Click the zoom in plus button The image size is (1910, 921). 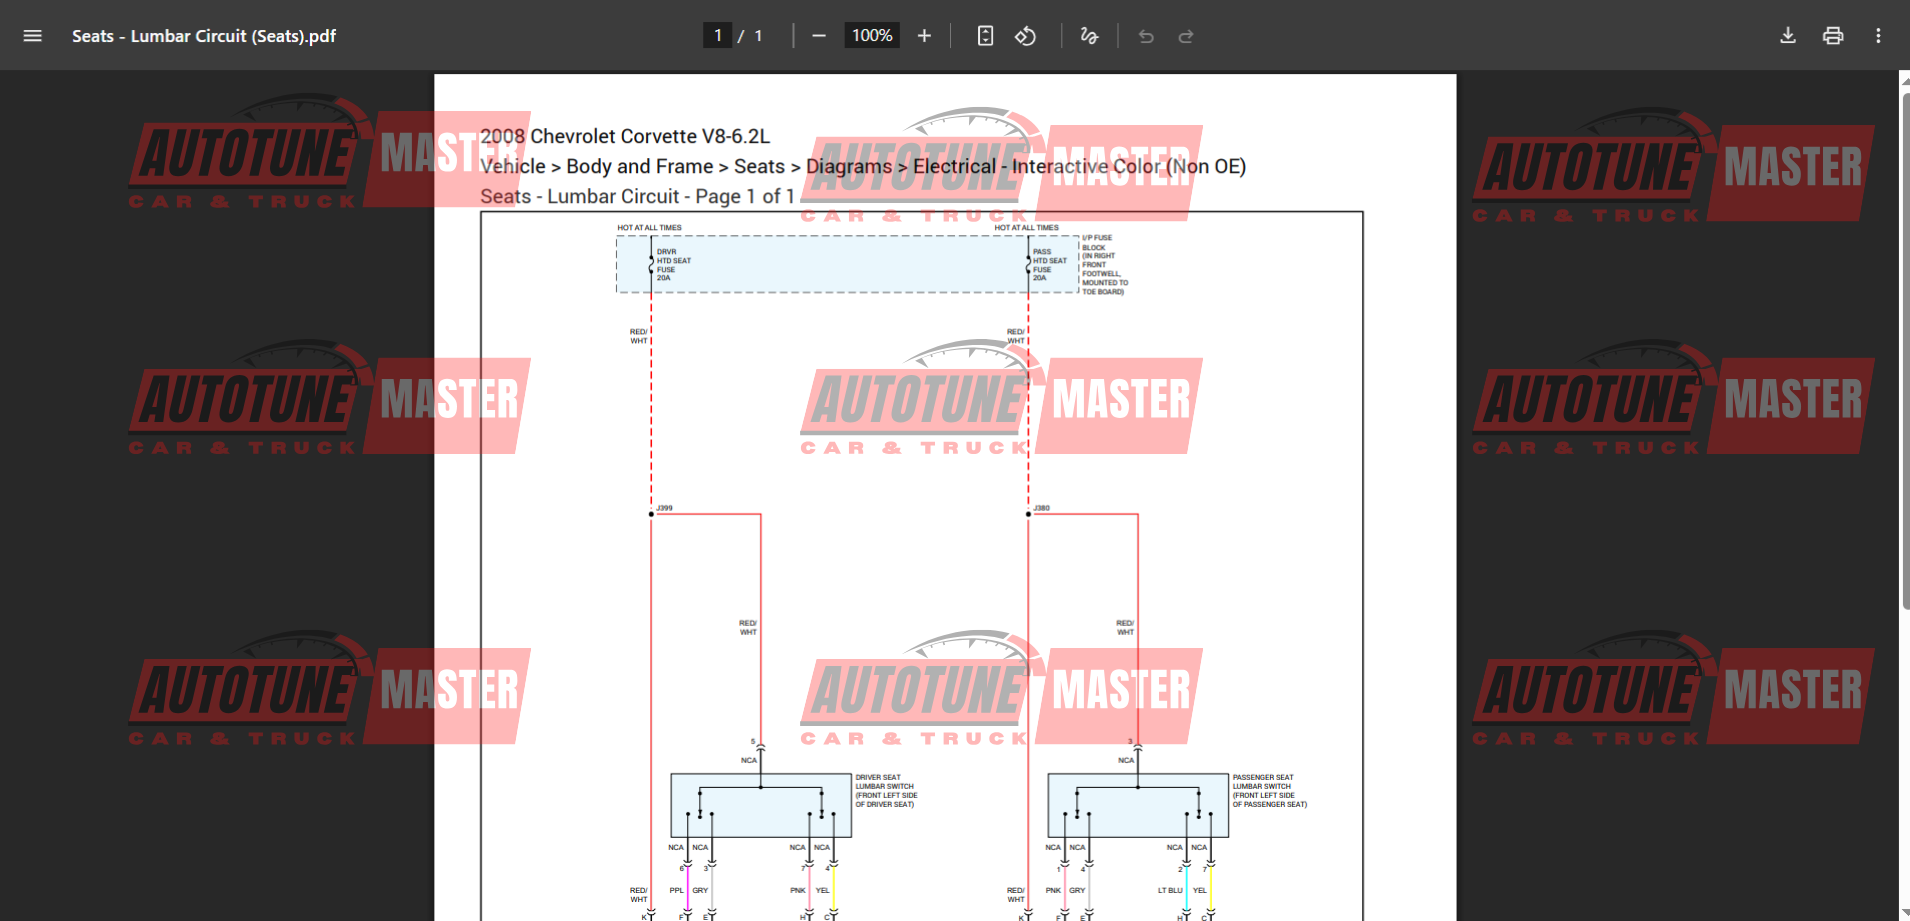[924, 36]
